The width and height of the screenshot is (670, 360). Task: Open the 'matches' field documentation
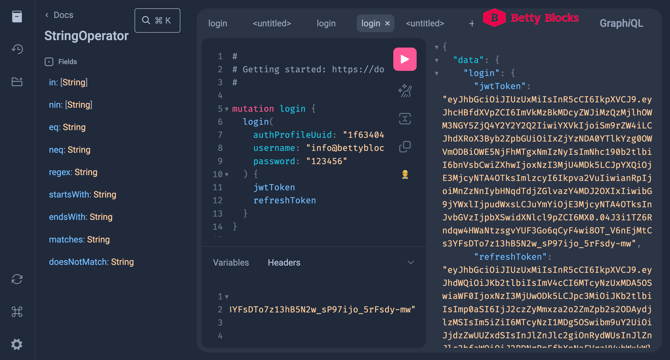point(66,240)
